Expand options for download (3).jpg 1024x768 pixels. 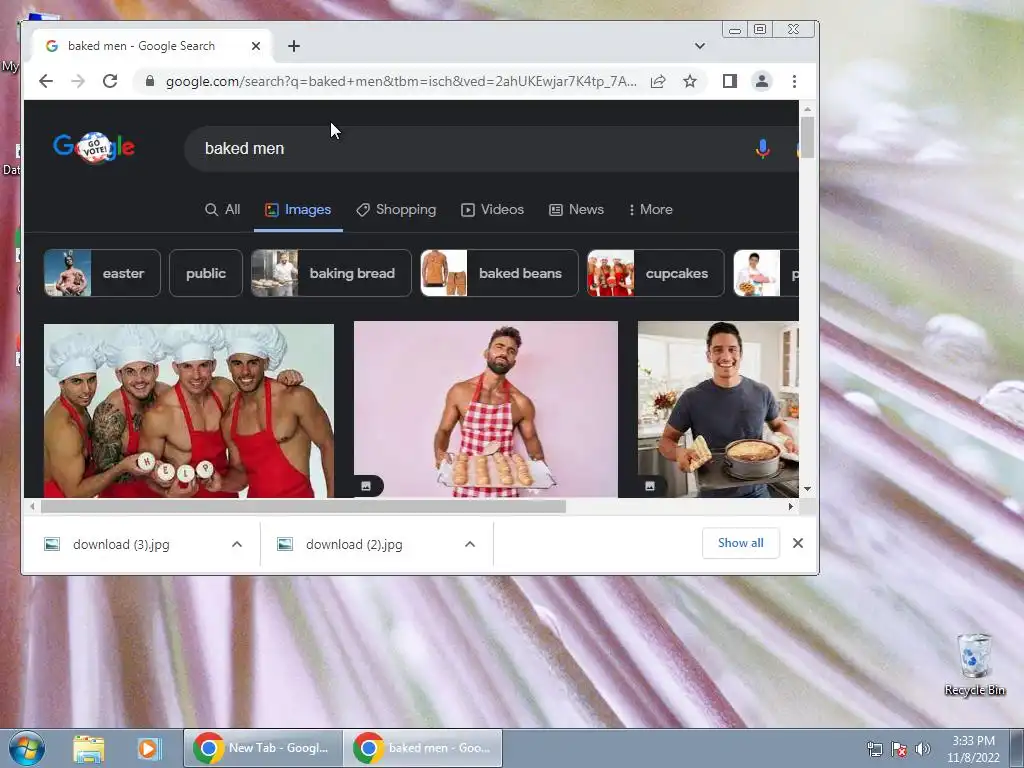pyautogui.click(x=237, y=544)
